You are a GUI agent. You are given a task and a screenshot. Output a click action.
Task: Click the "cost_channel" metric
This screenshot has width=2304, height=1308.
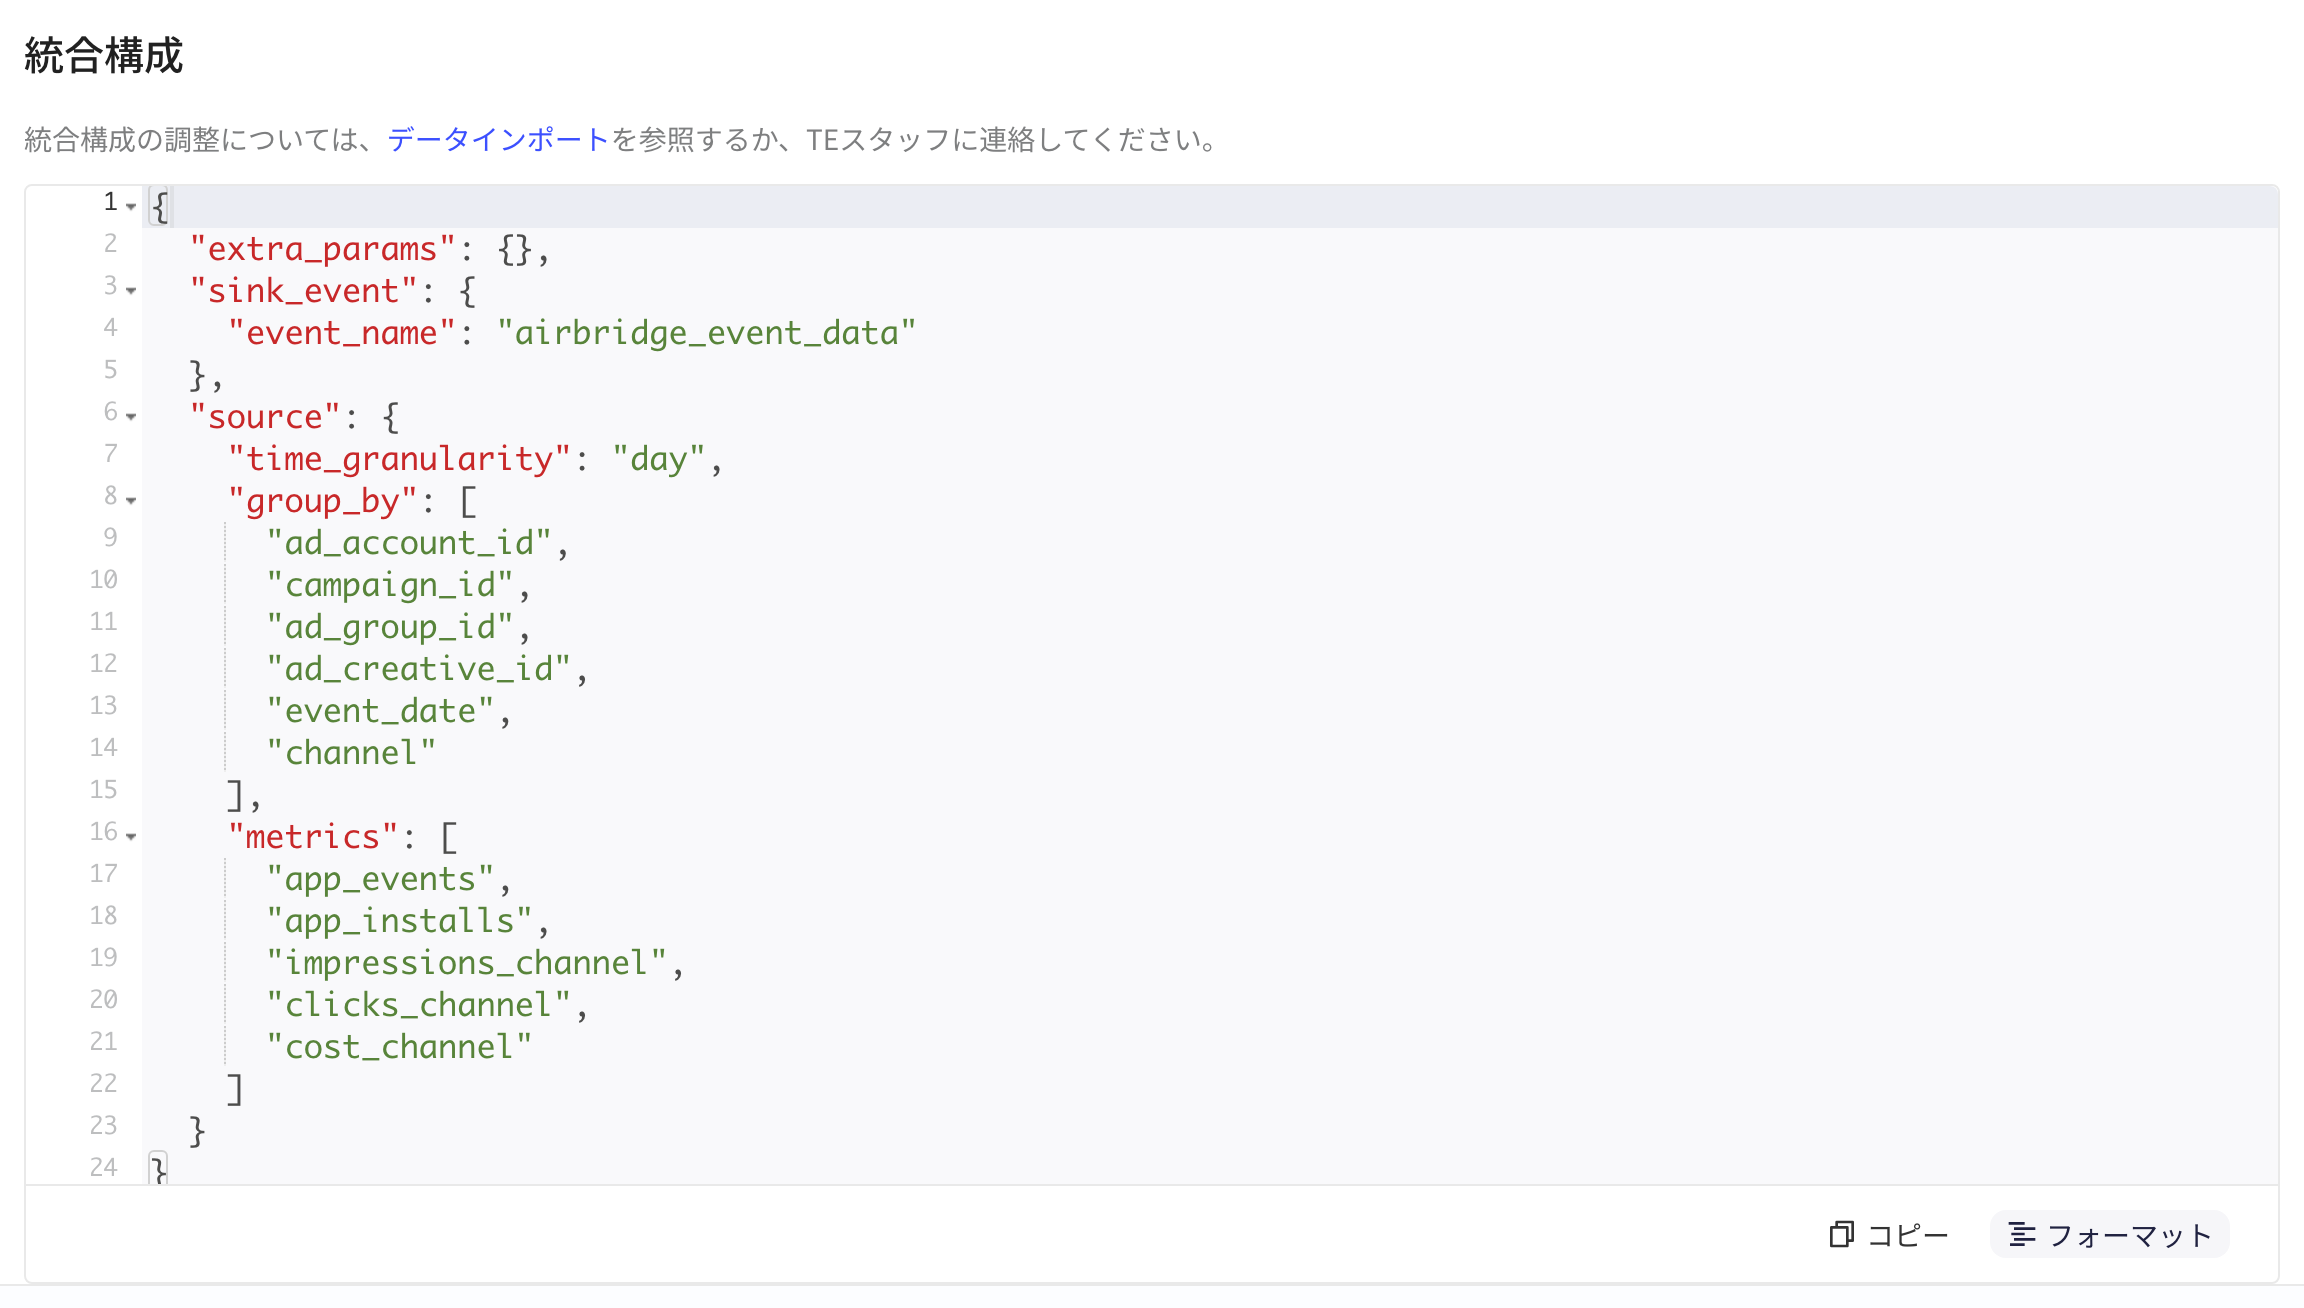[399, 1047]
